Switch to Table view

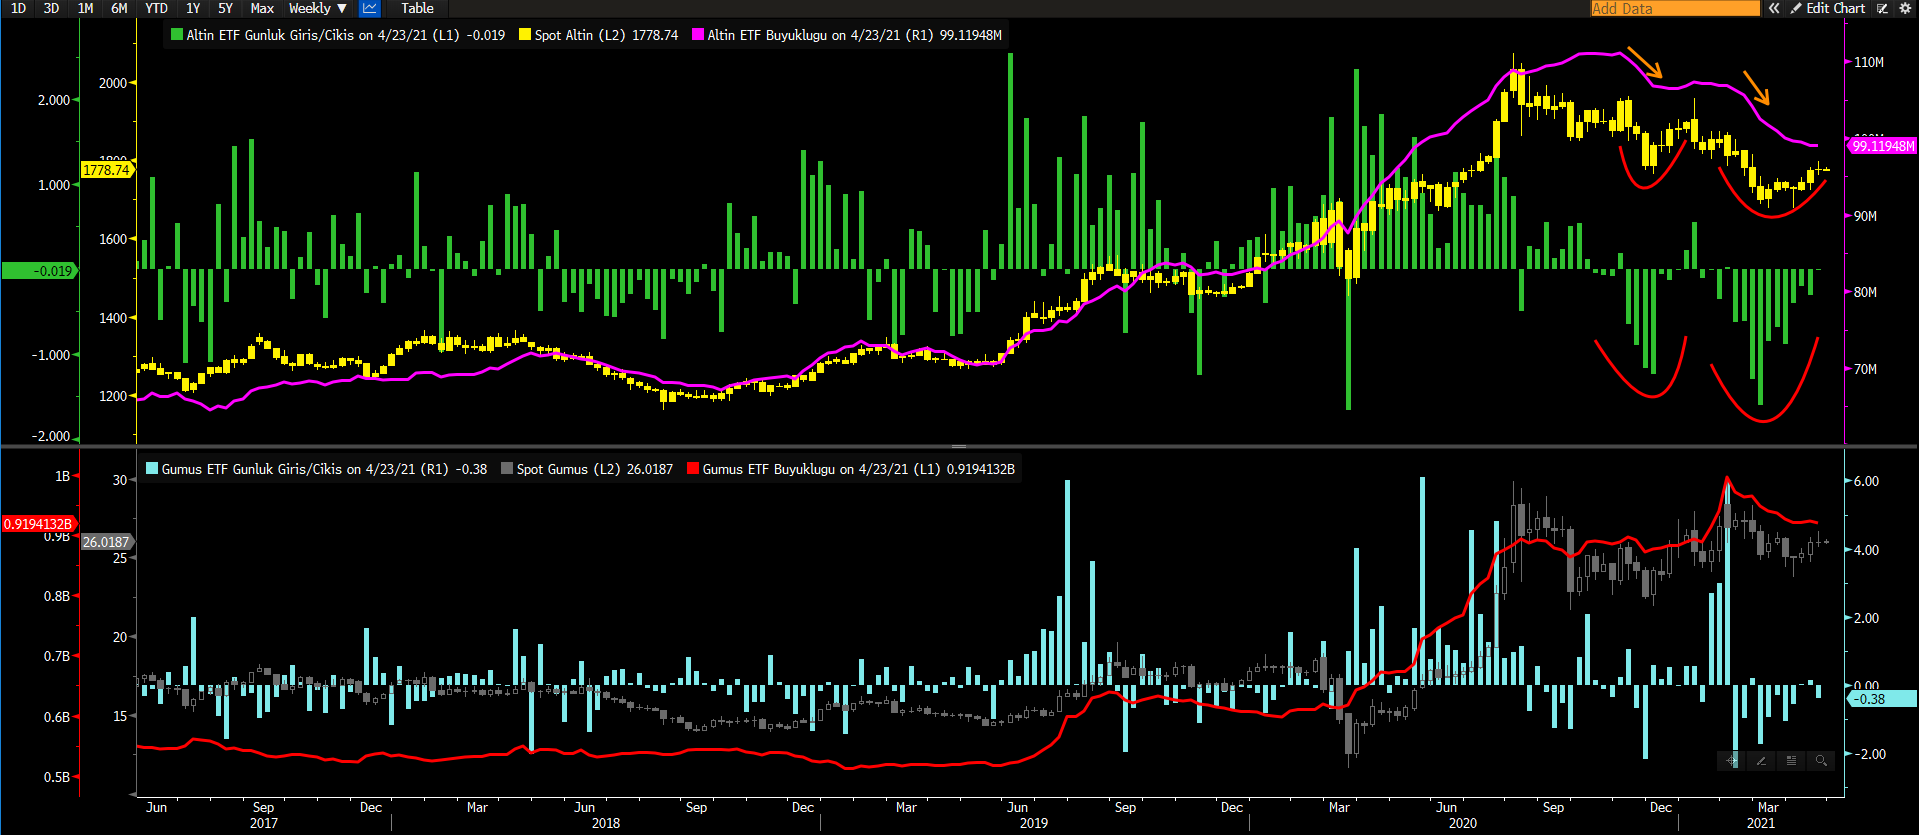[x=417, y=8]
